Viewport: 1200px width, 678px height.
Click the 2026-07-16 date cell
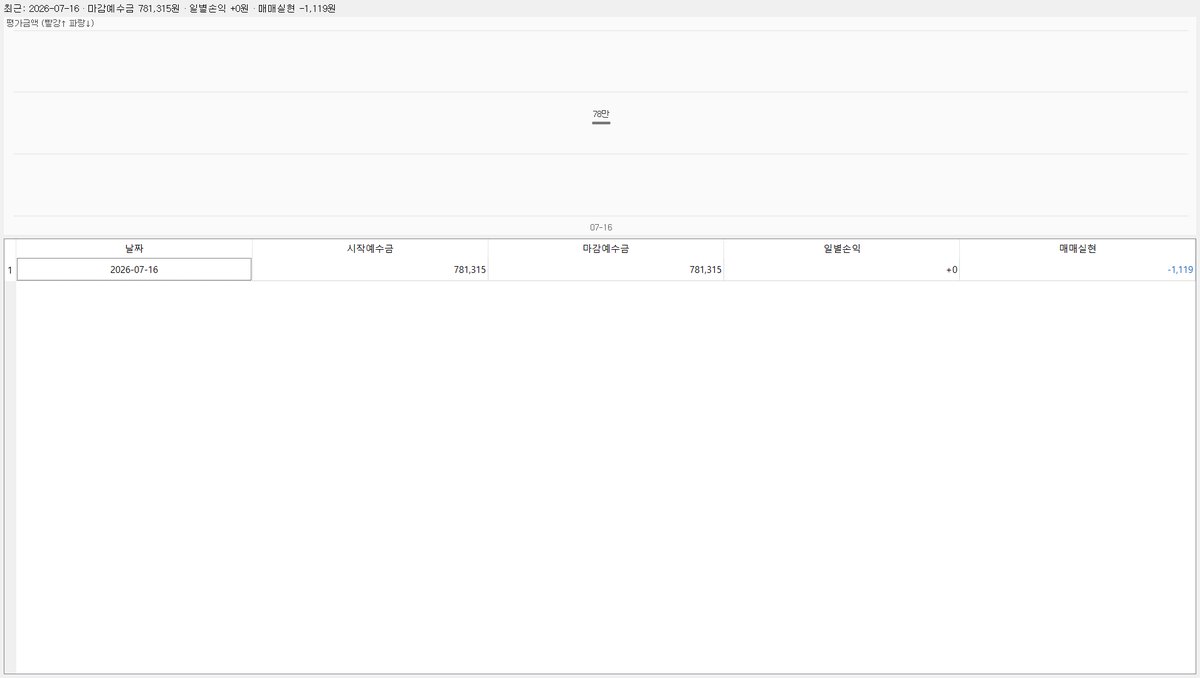[134, 270]
